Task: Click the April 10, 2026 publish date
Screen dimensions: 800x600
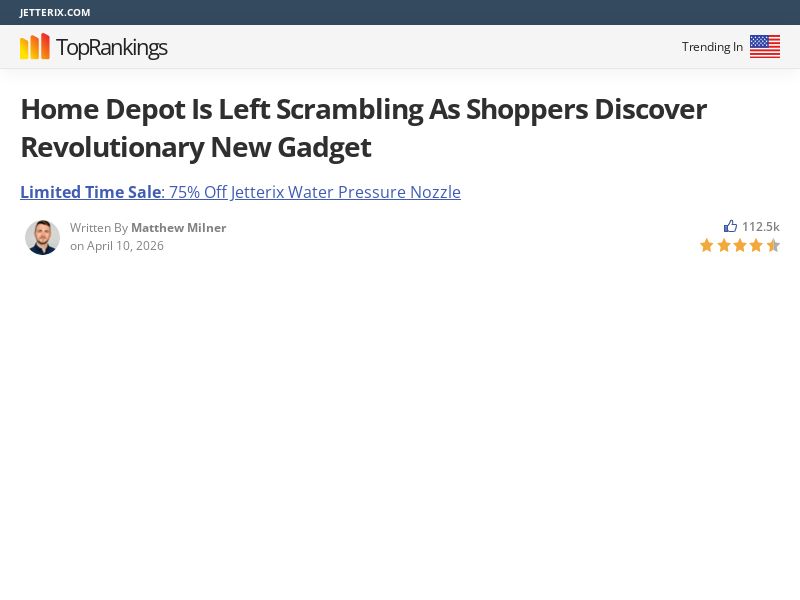Action: click(125, 246)
